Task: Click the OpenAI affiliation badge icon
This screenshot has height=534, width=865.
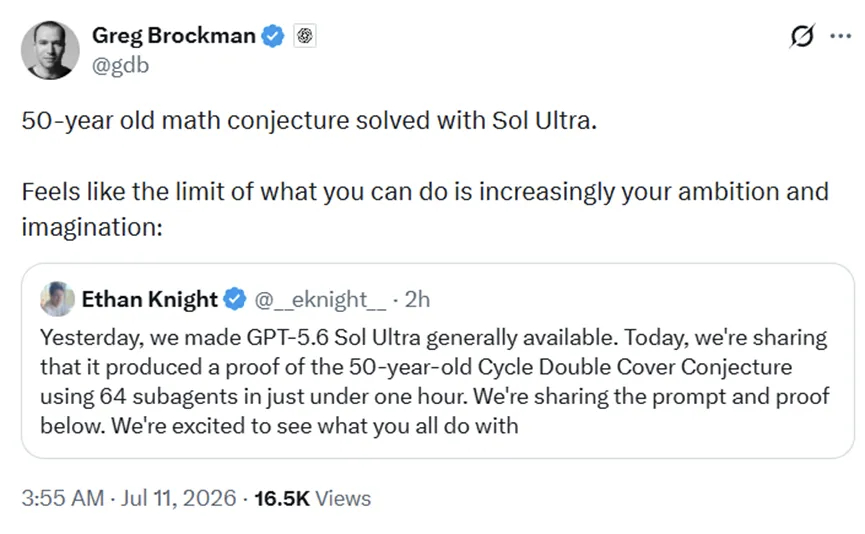Action: click(x=305, y=36)
